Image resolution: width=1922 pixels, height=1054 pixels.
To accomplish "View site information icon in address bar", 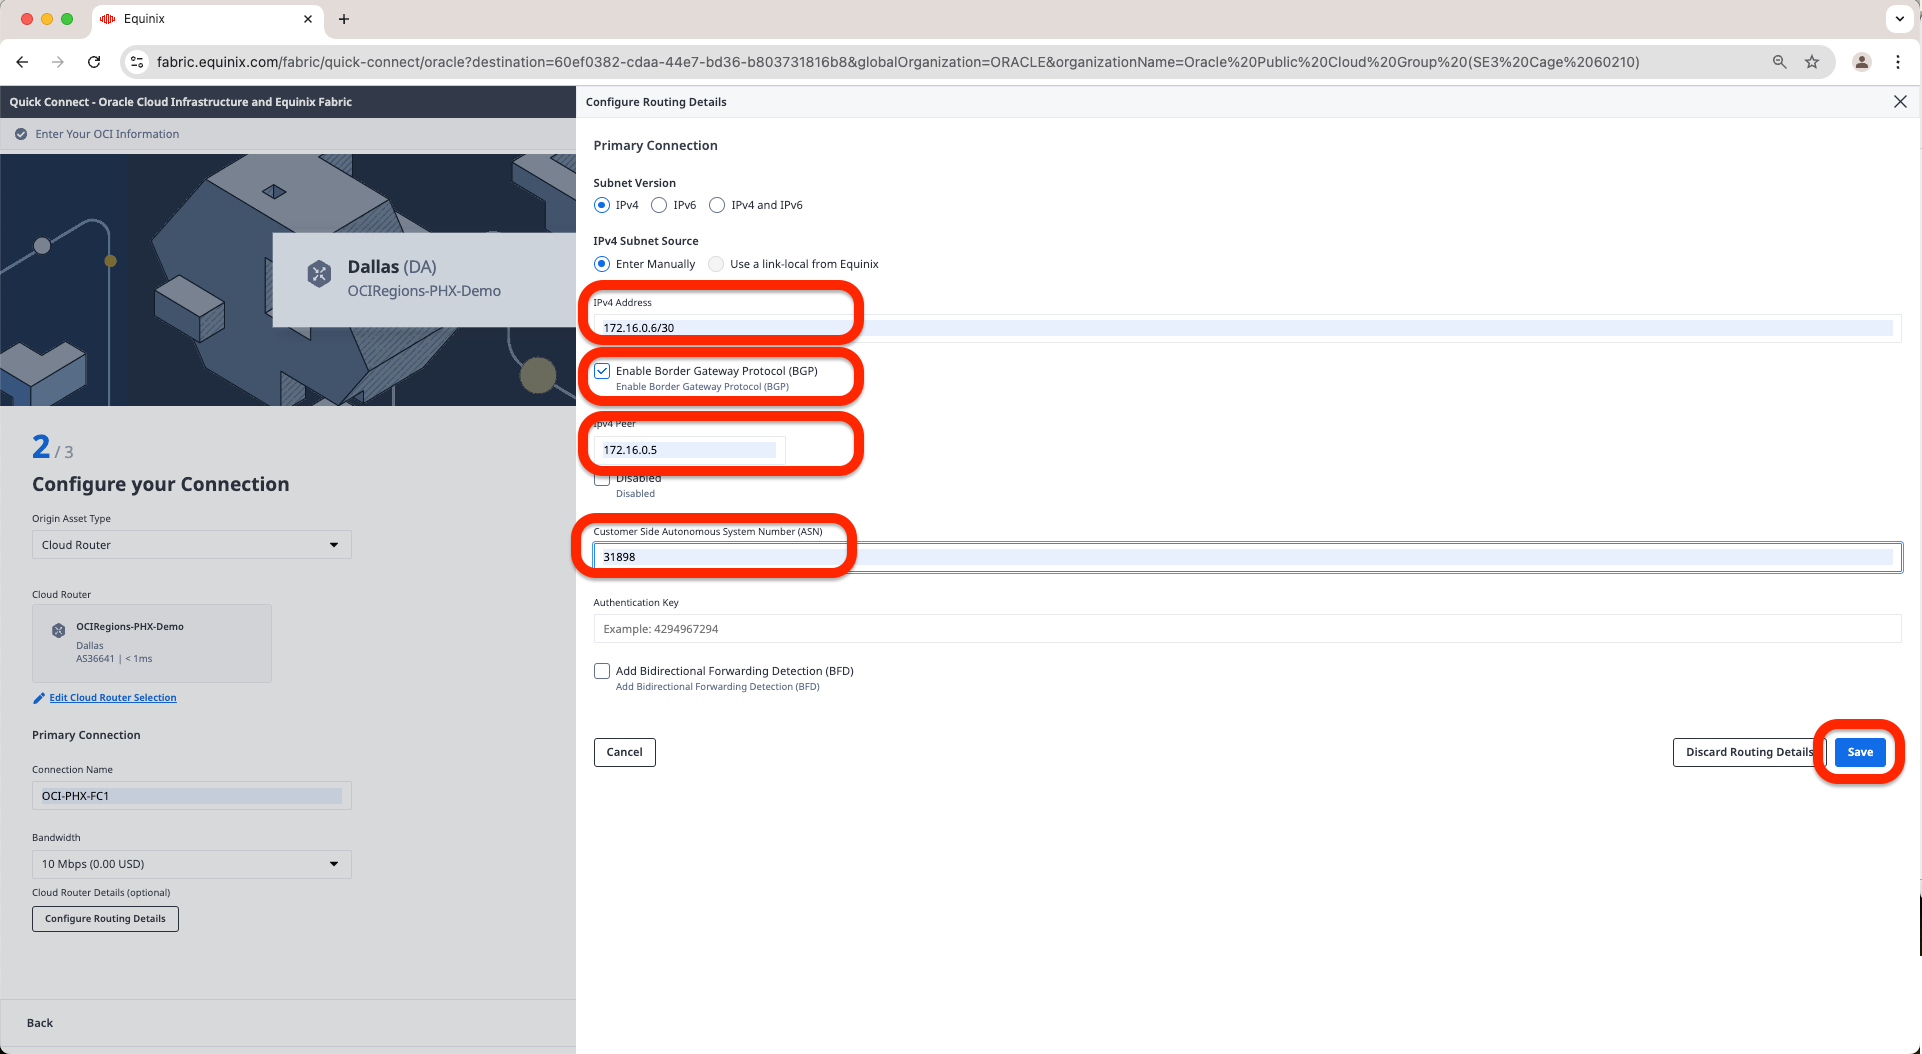I will coord(138,62).
